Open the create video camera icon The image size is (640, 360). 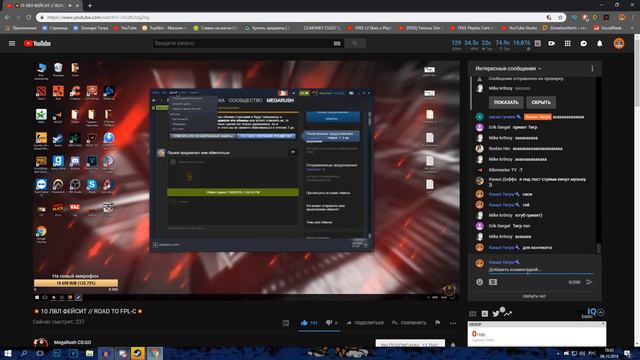click(552, 43)
